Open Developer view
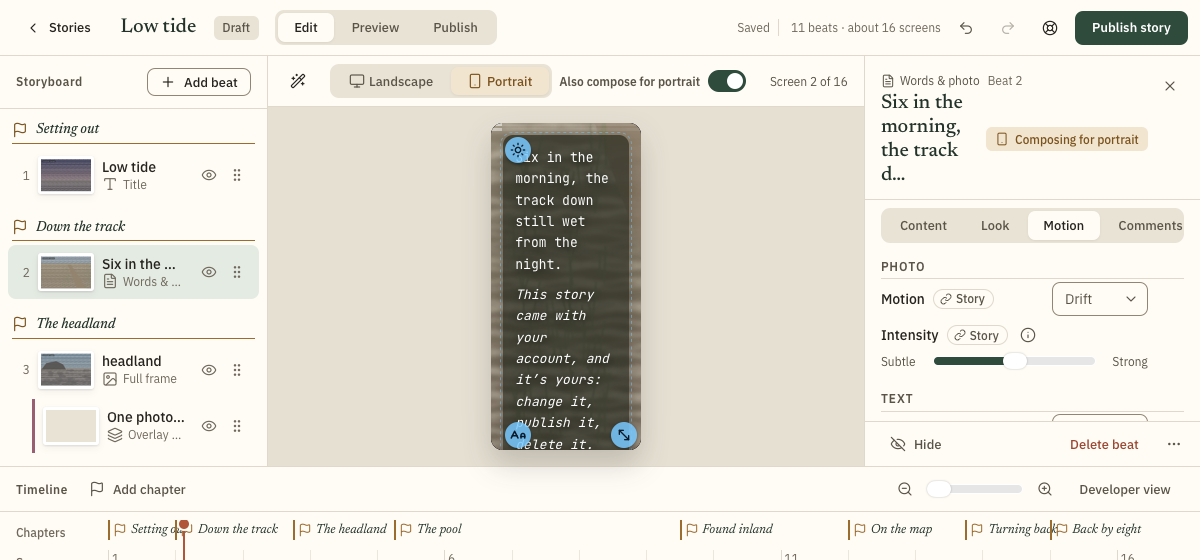The image size is (1200, 560). [1124, 490]
